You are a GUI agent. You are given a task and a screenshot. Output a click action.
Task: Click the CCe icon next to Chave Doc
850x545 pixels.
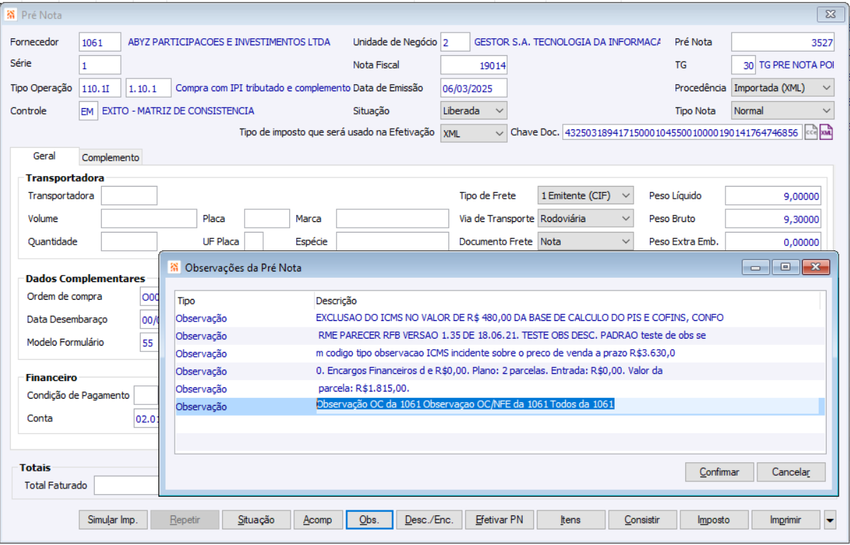(811, 132)
